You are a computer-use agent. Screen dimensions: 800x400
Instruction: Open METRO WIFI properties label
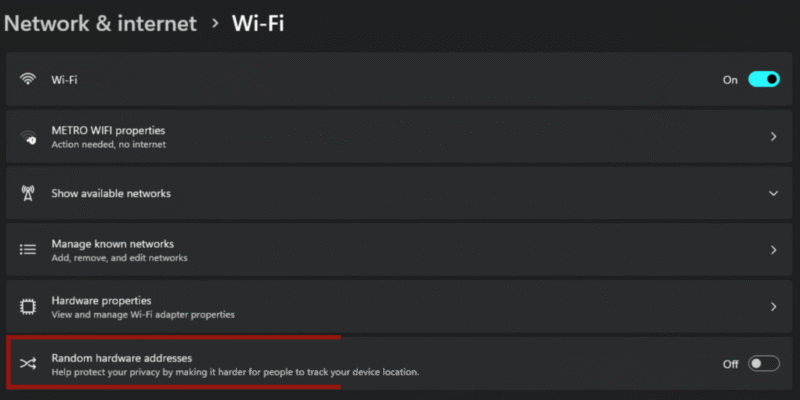click(x=108, y=130)
